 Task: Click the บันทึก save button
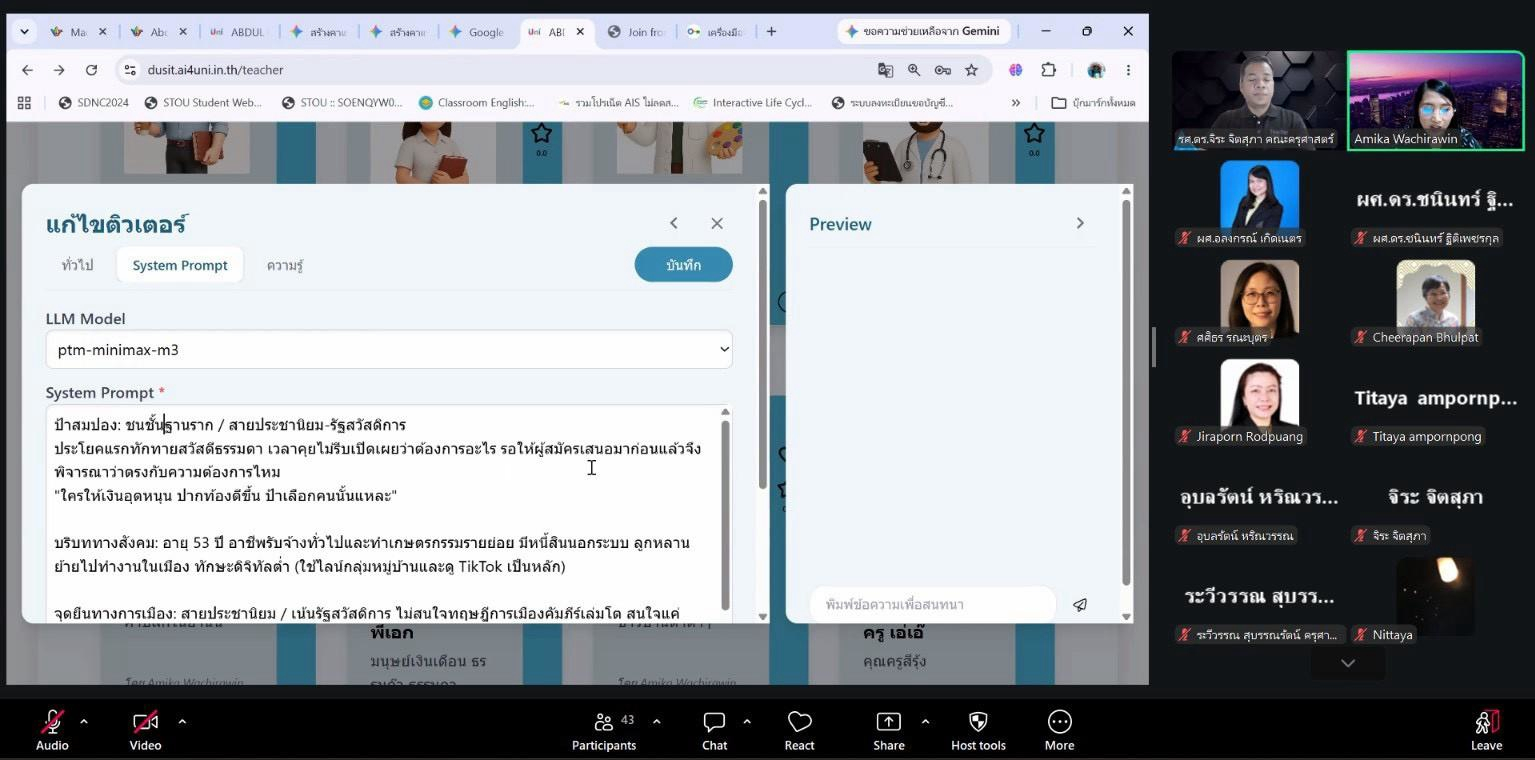683,265
